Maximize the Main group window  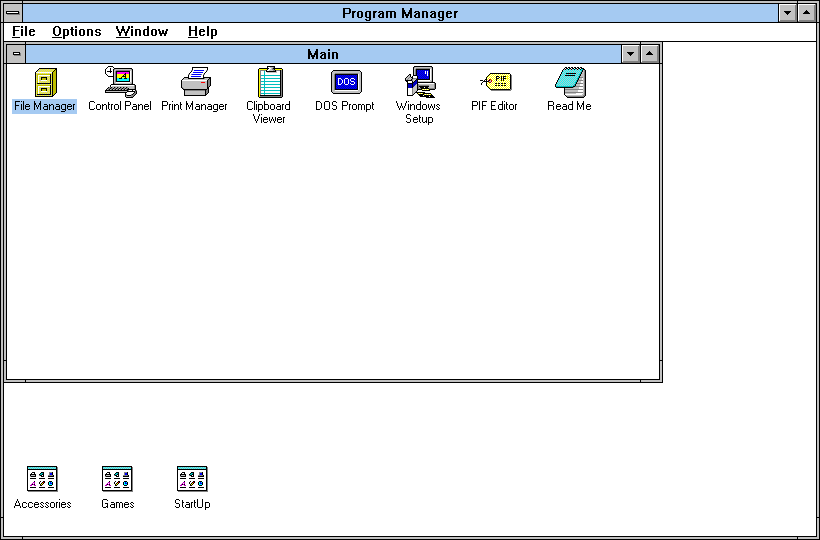(x=650, y=53)
